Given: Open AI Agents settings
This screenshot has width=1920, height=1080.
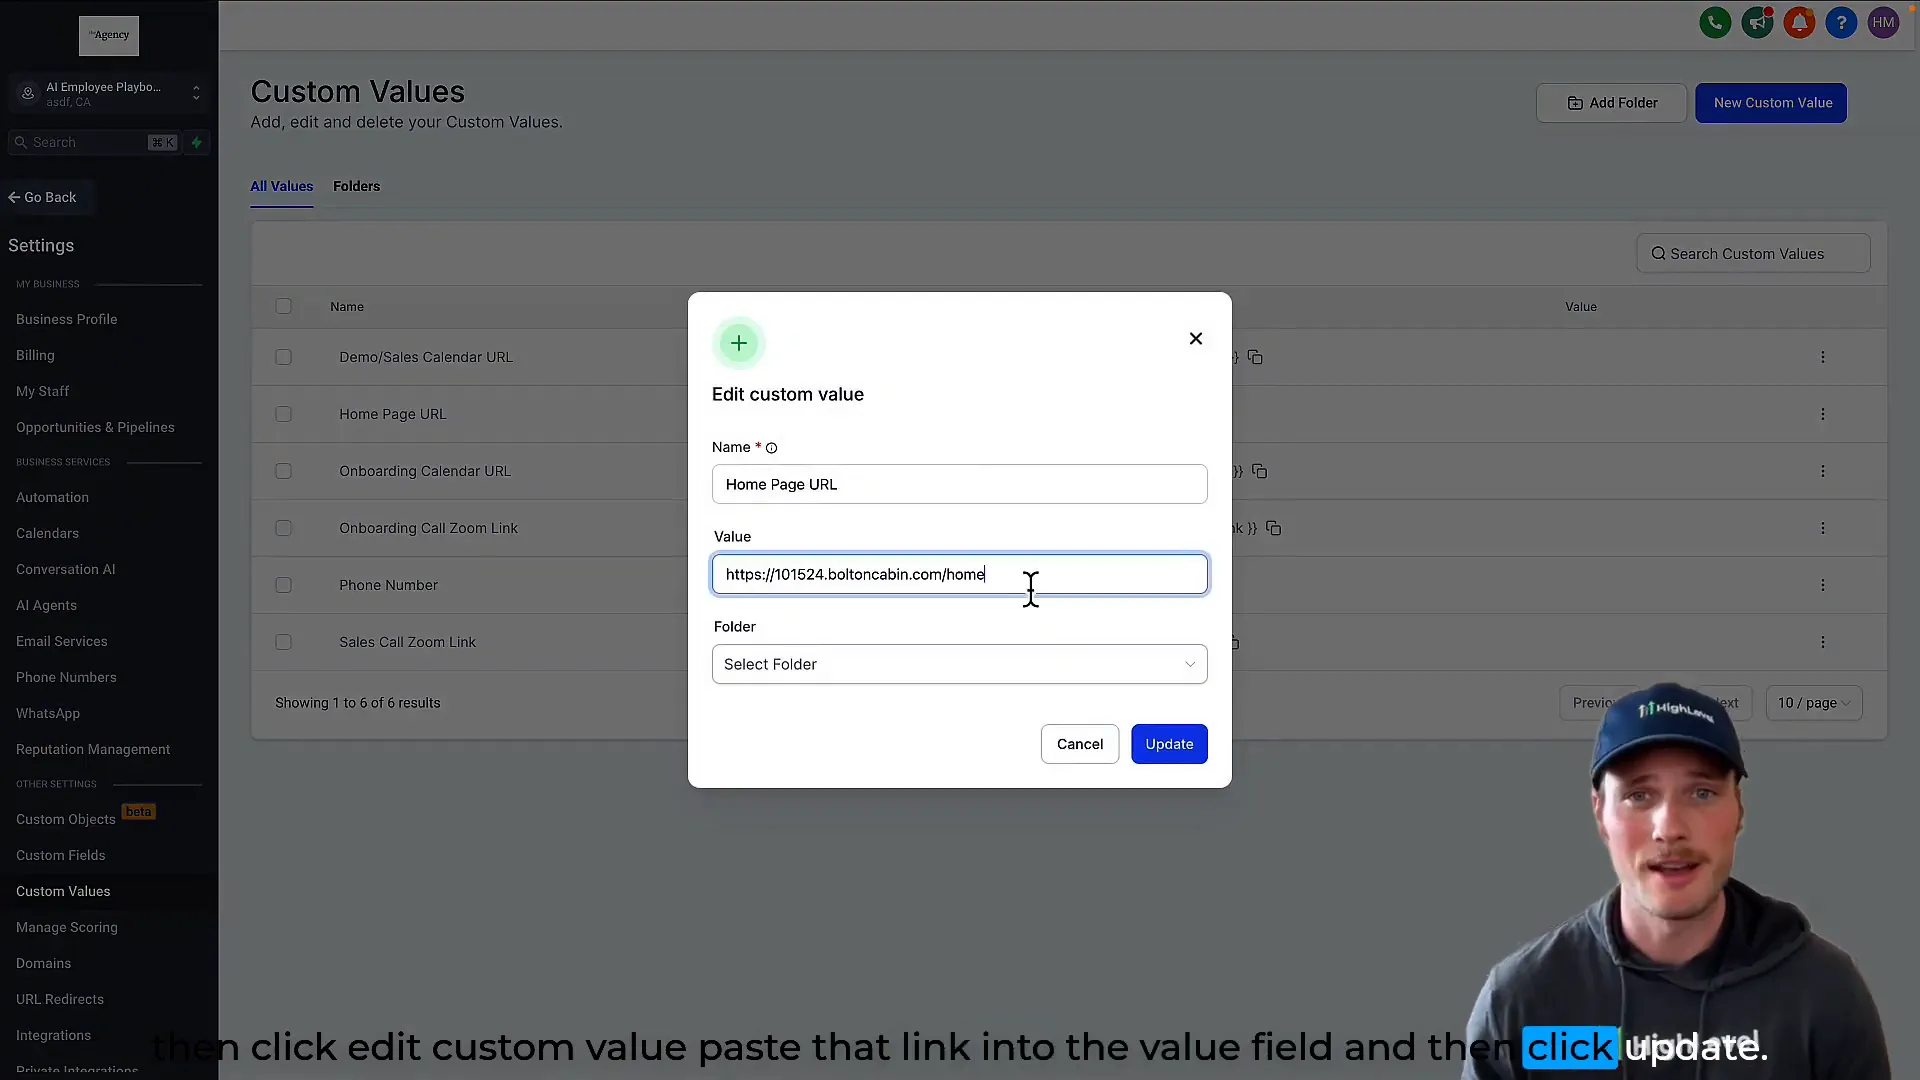Looking at the screenshot, I should (x=46, y=605).
